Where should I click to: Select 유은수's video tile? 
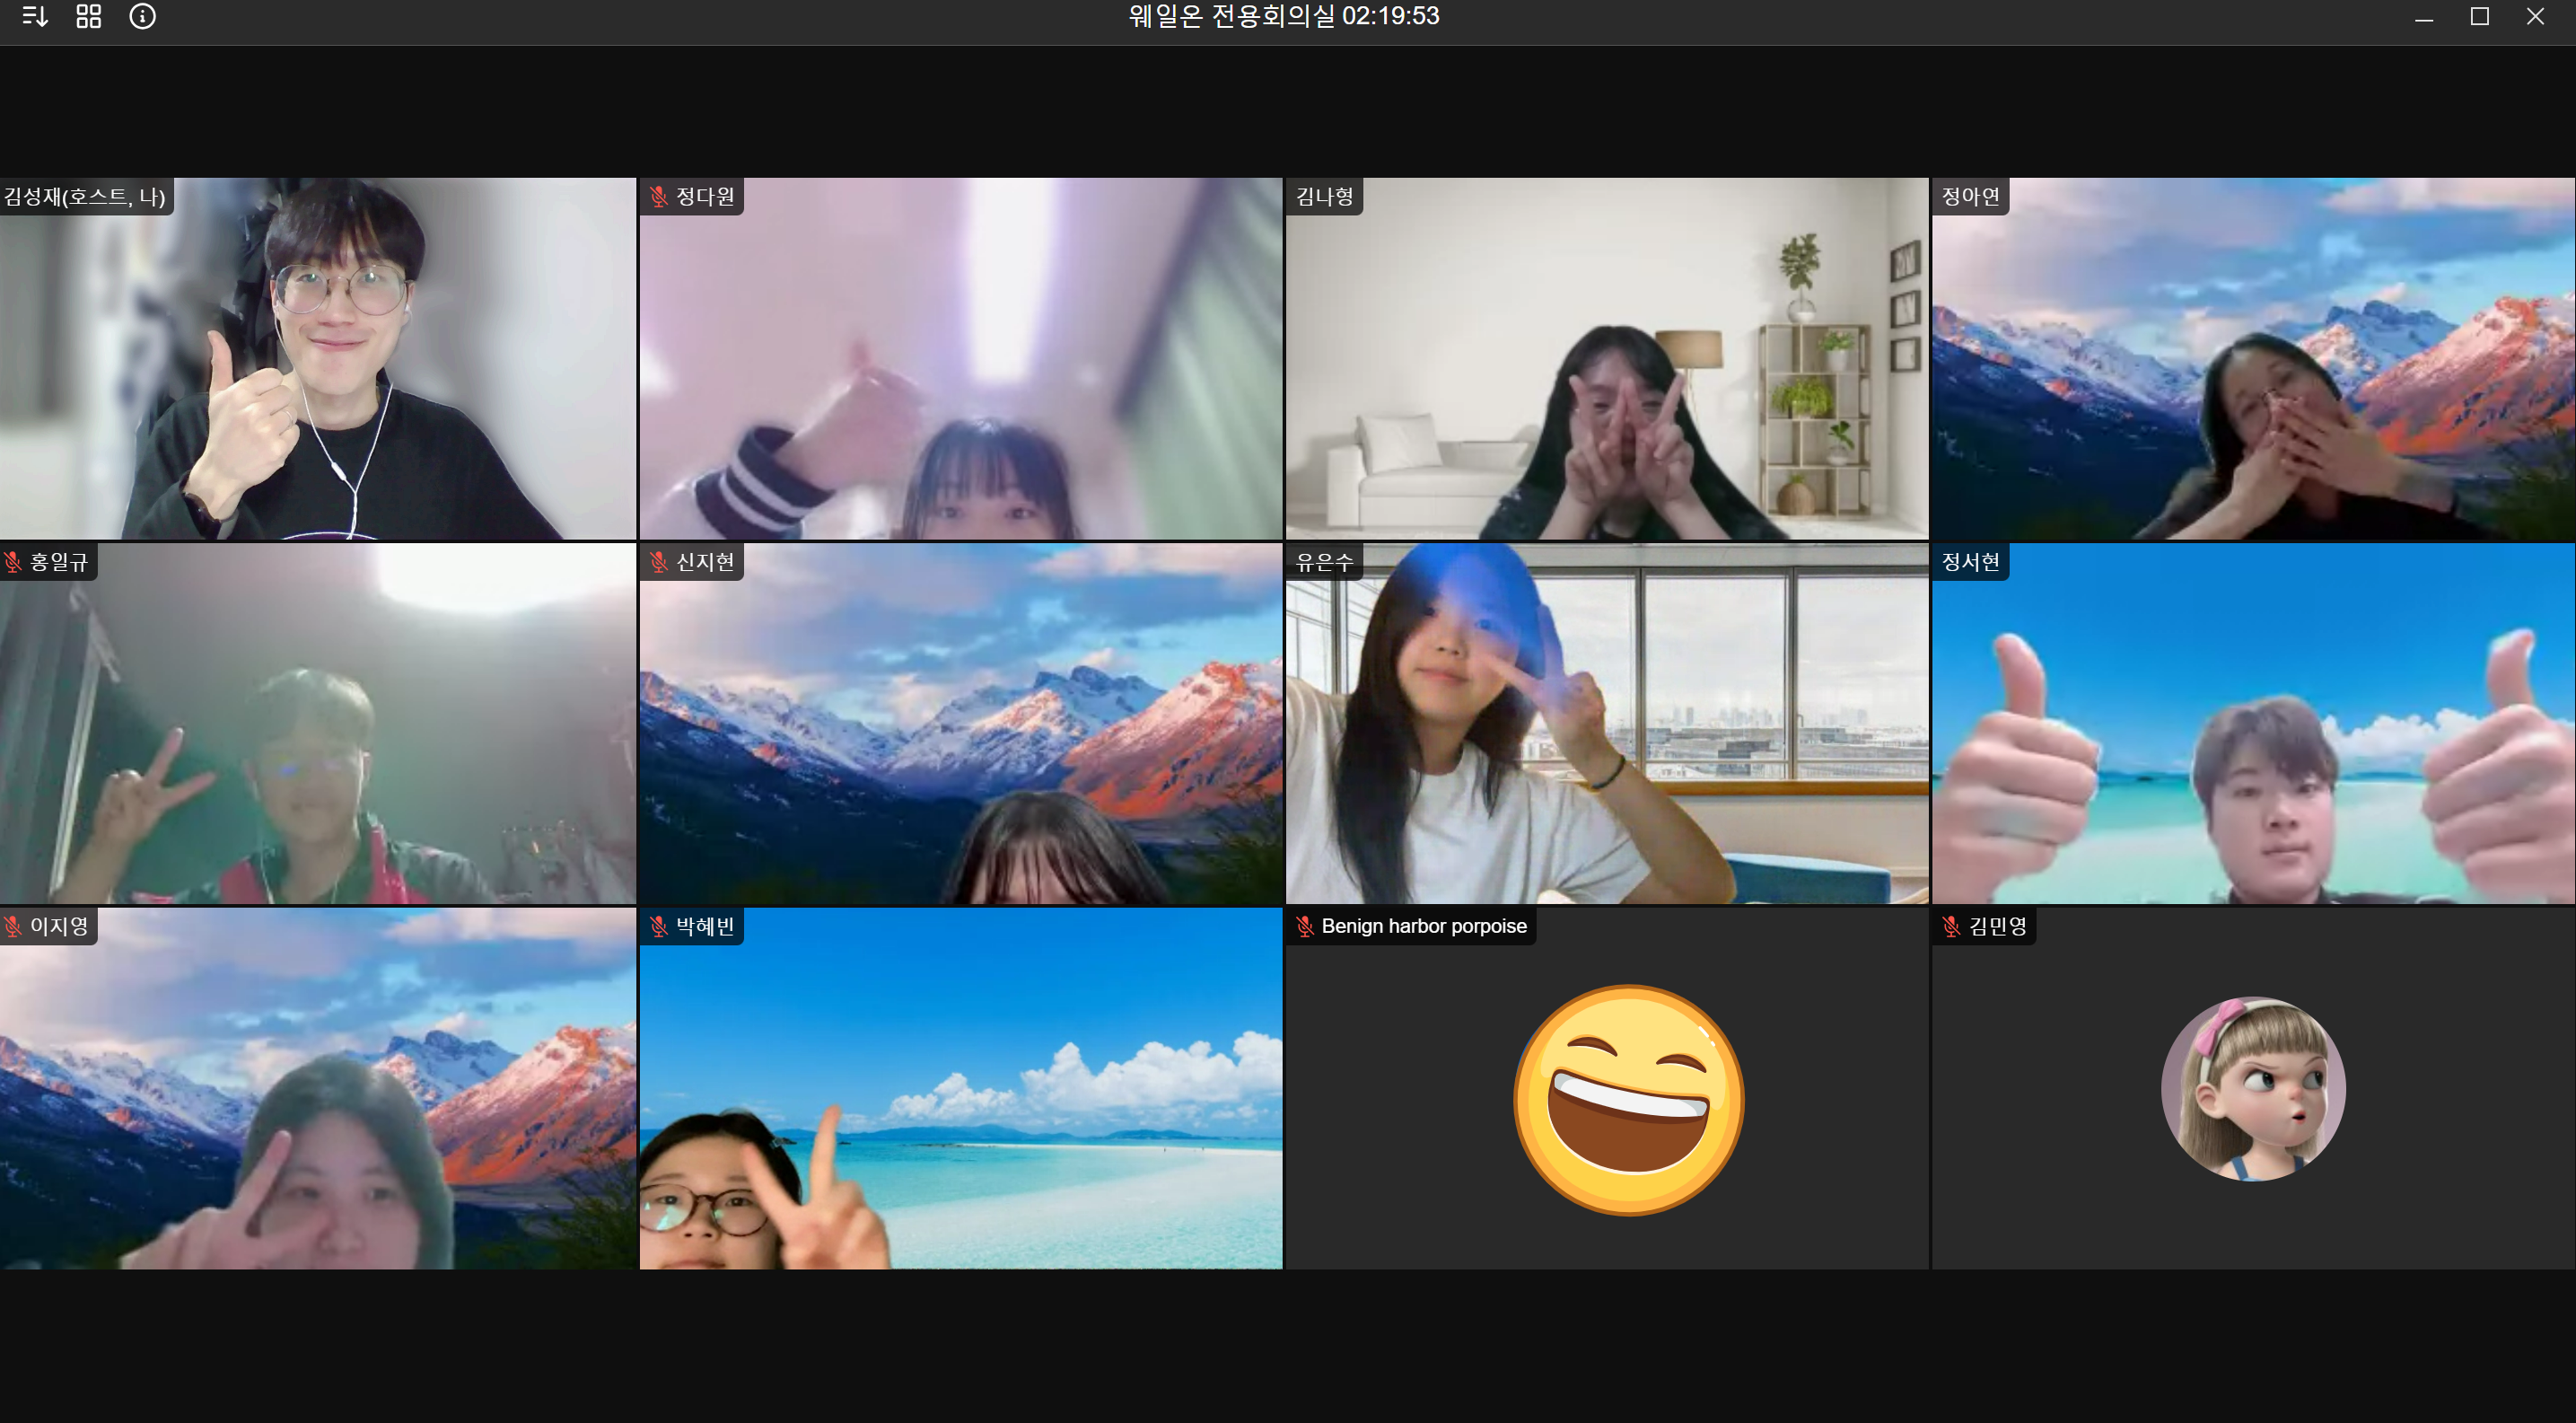1607,724
